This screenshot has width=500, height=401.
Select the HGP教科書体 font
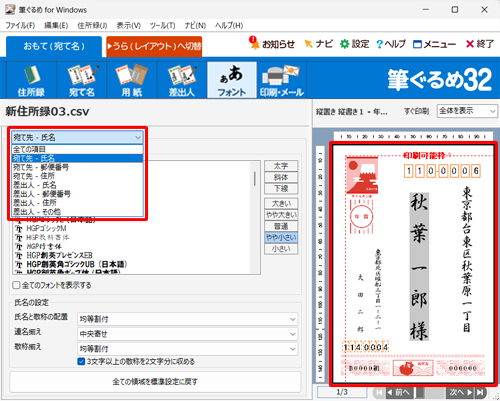coord(48,237)
